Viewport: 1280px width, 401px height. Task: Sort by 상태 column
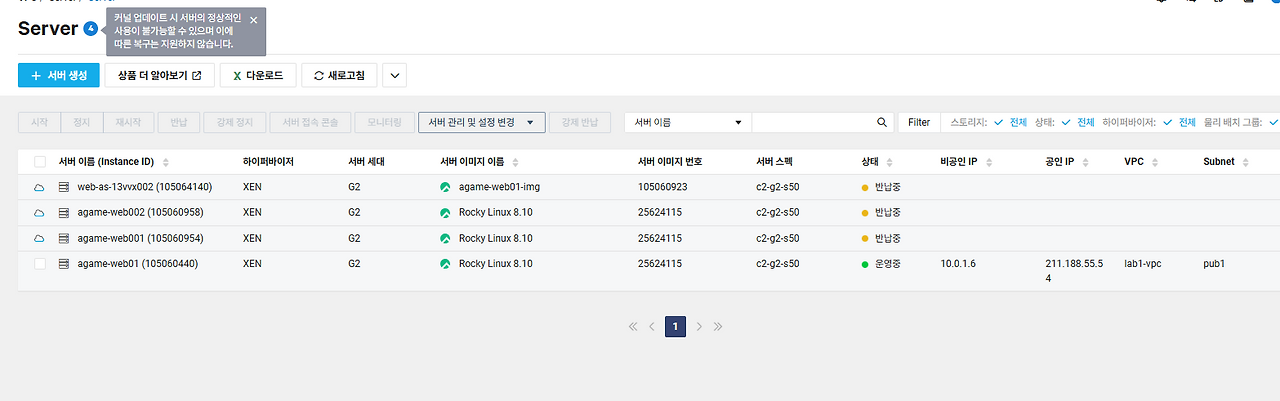point(890,162)
